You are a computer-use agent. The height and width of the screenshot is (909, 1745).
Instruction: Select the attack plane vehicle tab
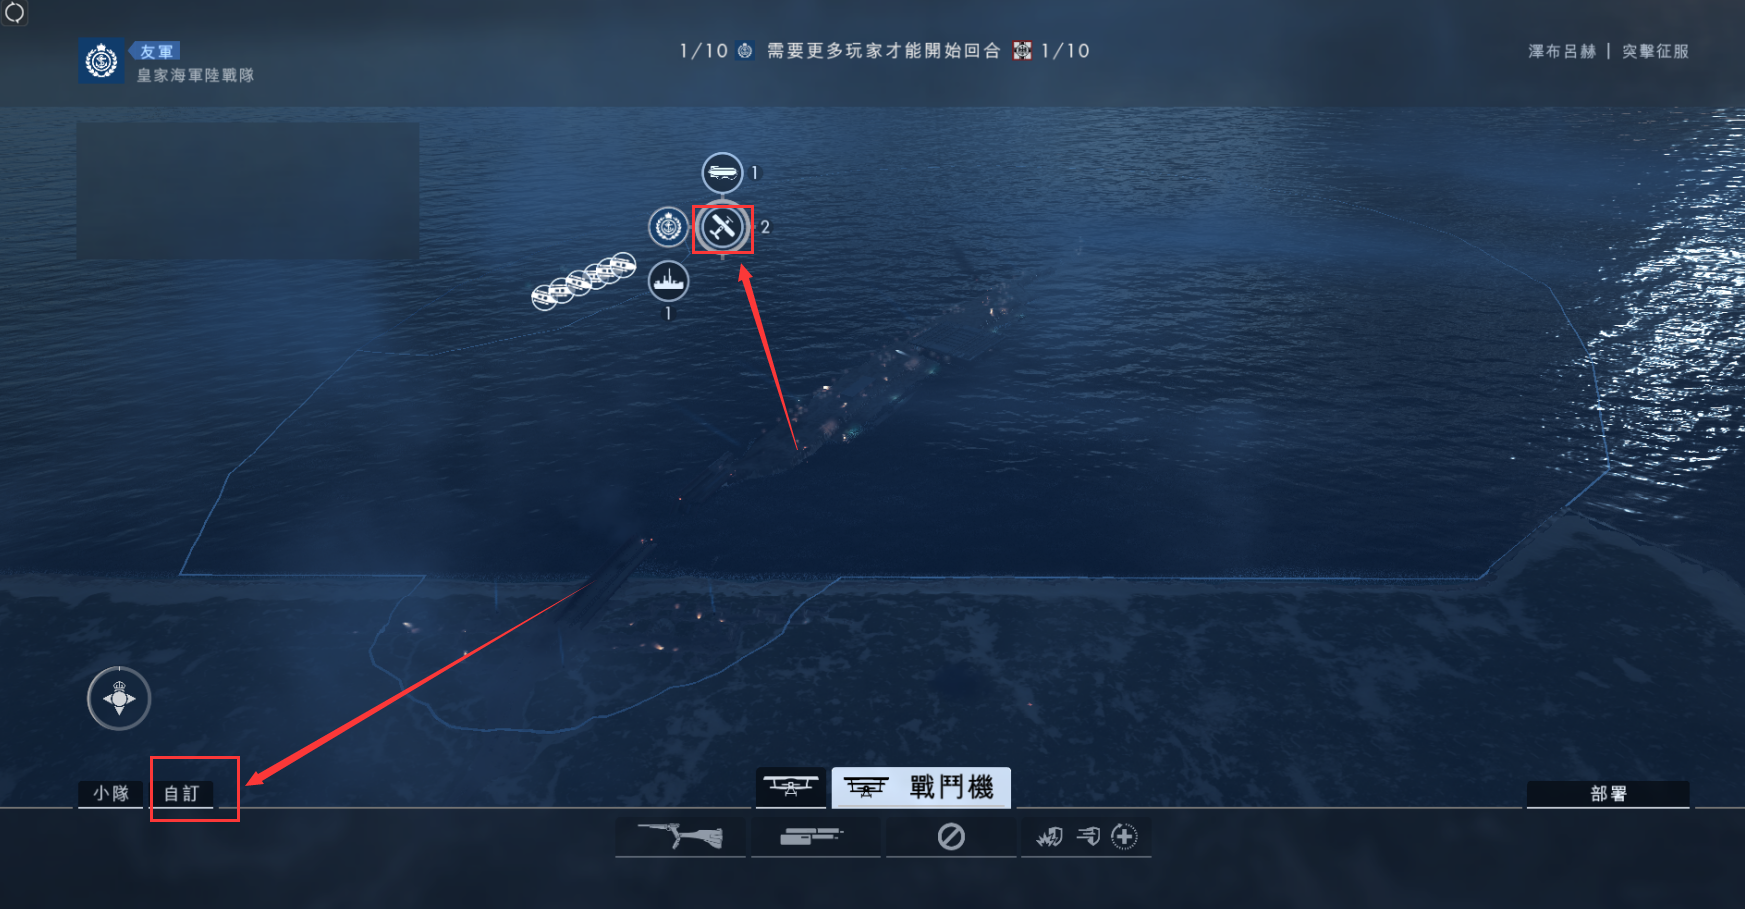coord(791,788)
